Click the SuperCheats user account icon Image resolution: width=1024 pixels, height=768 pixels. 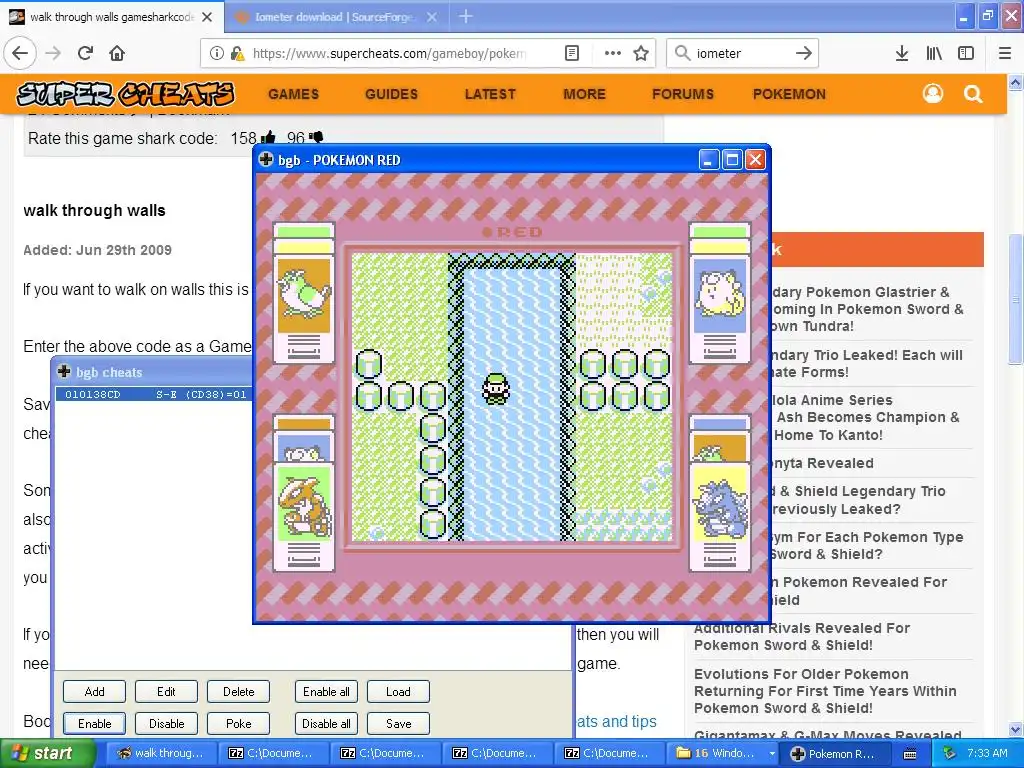coord(933,94)
